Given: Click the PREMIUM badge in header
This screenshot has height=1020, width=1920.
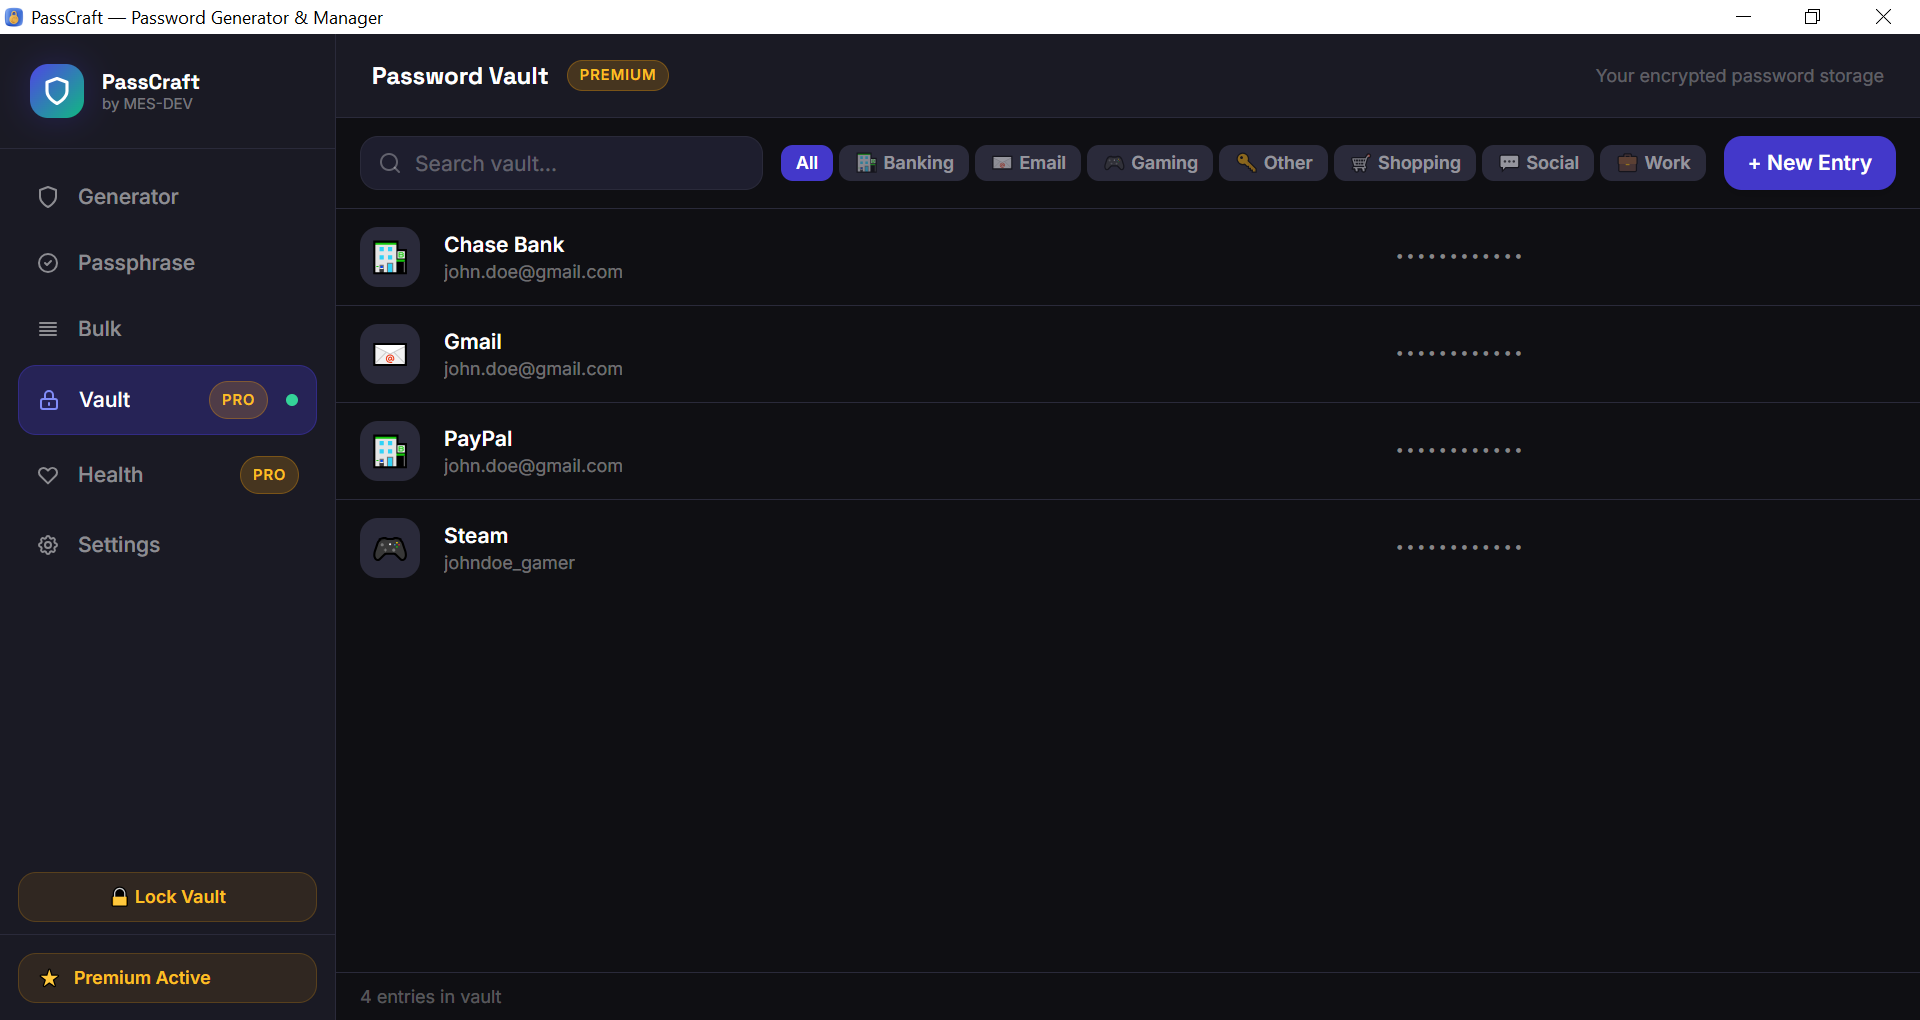Looking at the screenshot, I should point(618,75).
